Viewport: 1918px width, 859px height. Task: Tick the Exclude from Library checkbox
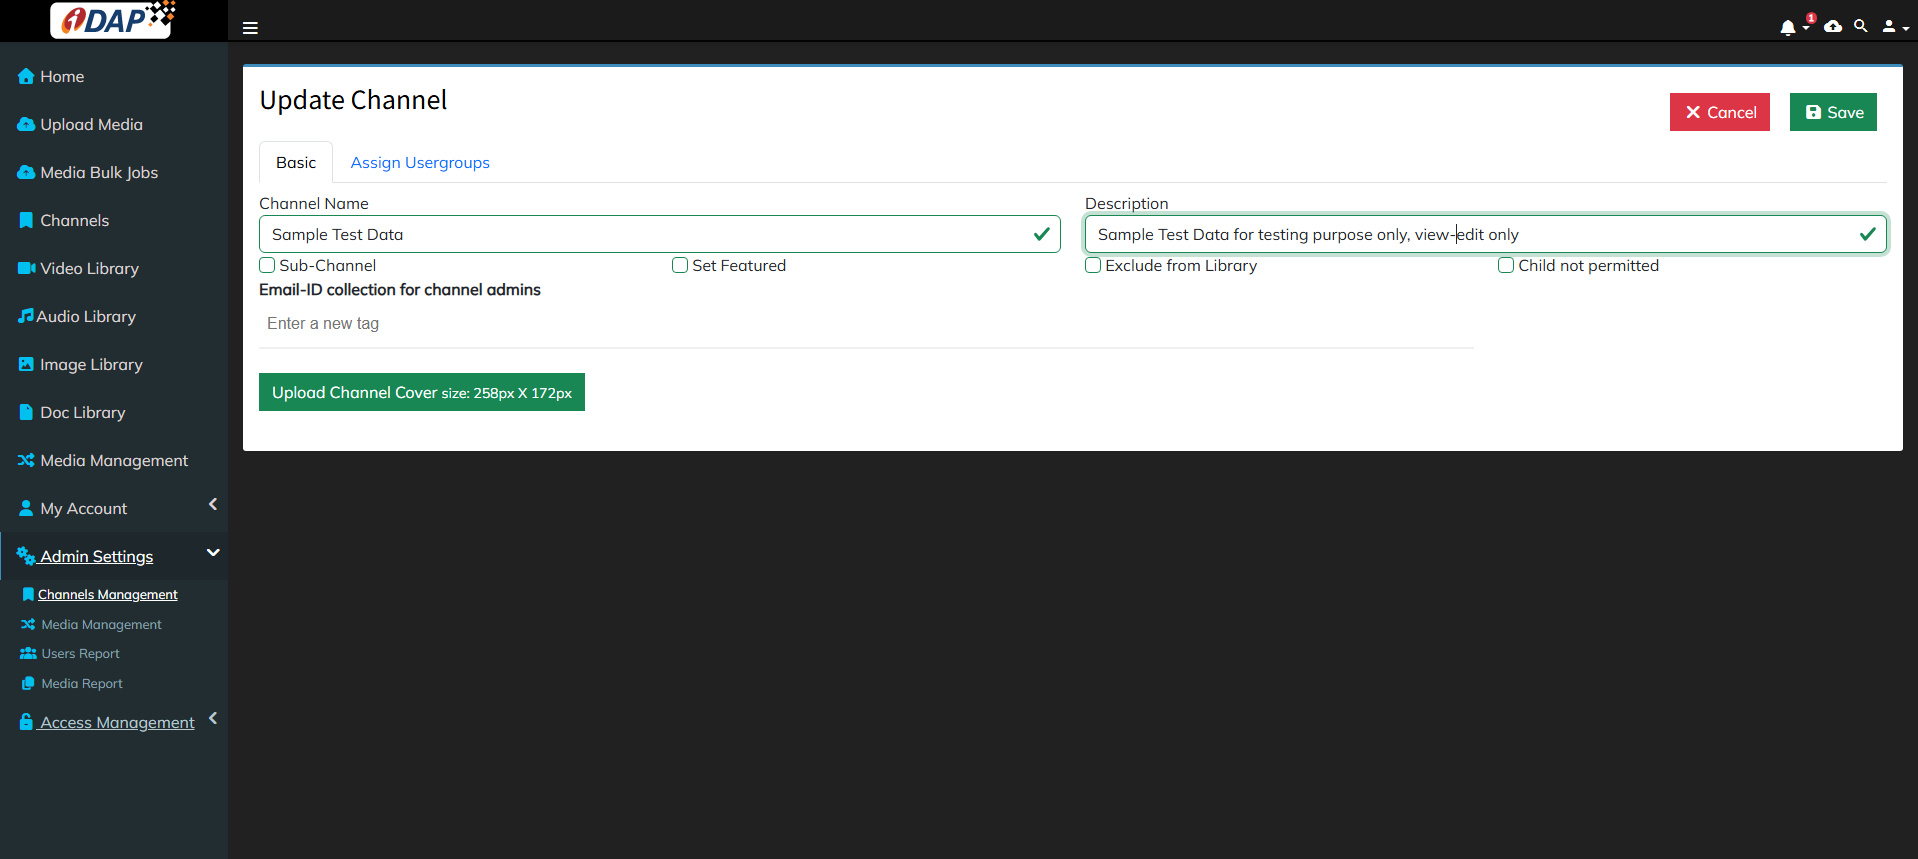coord(1093,265)
